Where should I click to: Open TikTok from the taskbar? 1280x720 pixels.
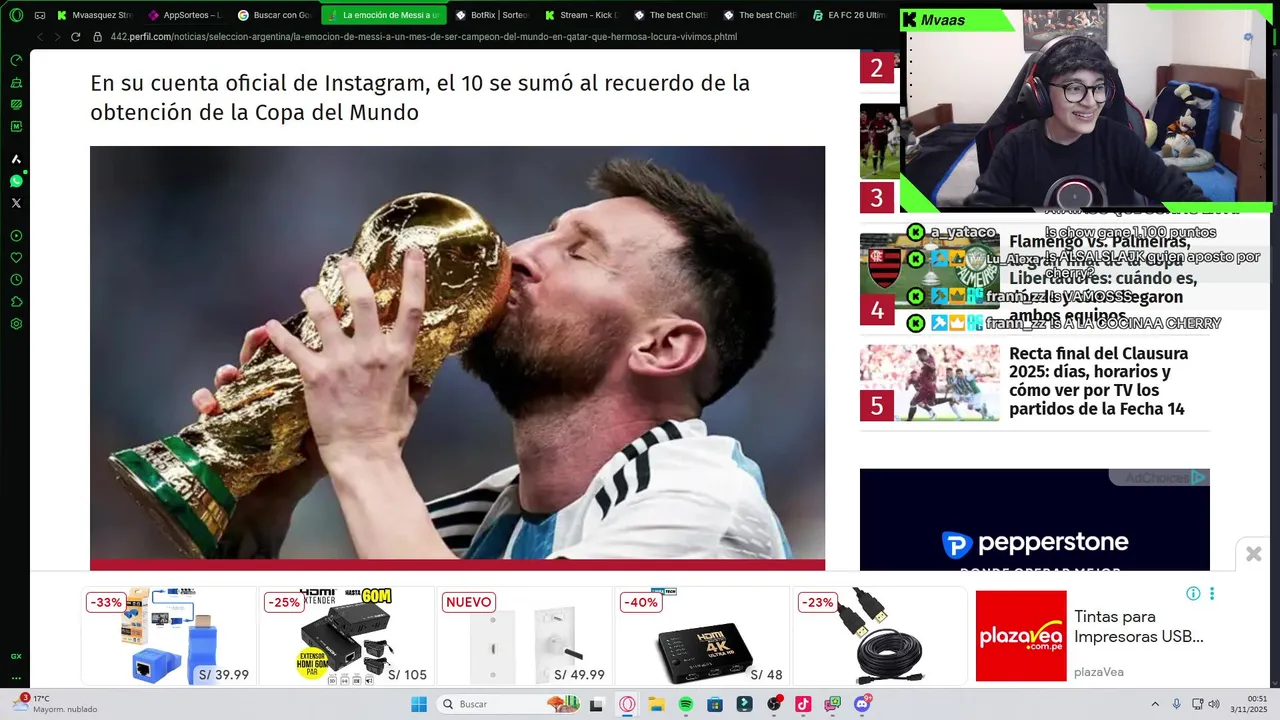(x=803, y=704)
